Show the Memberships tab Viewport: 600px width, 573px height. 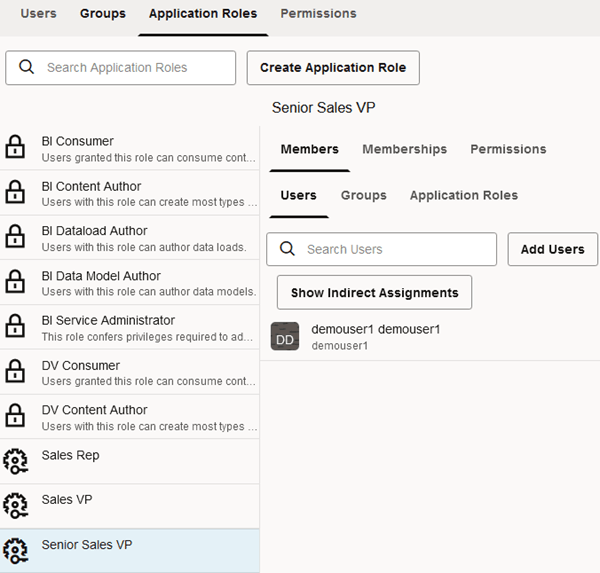(404, 149)
